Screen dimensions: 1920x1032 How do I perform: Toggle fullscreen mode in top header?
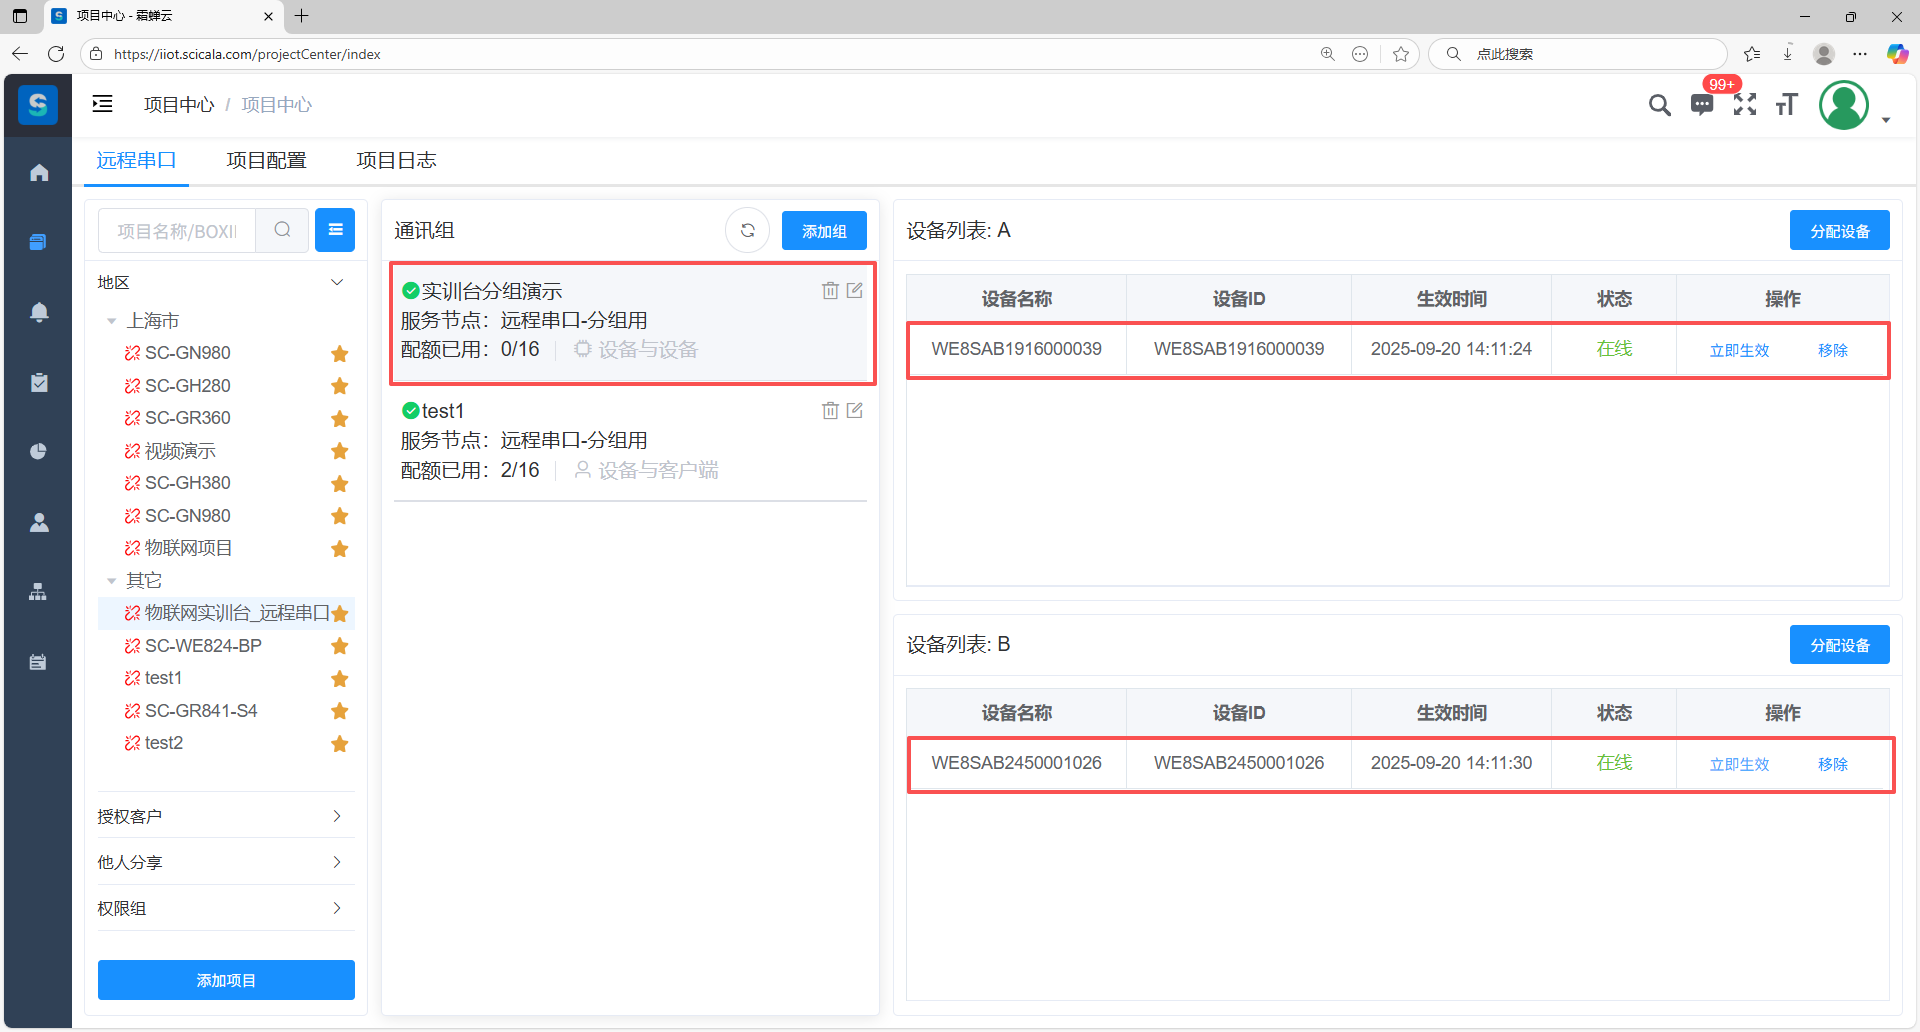(1745, 105)
